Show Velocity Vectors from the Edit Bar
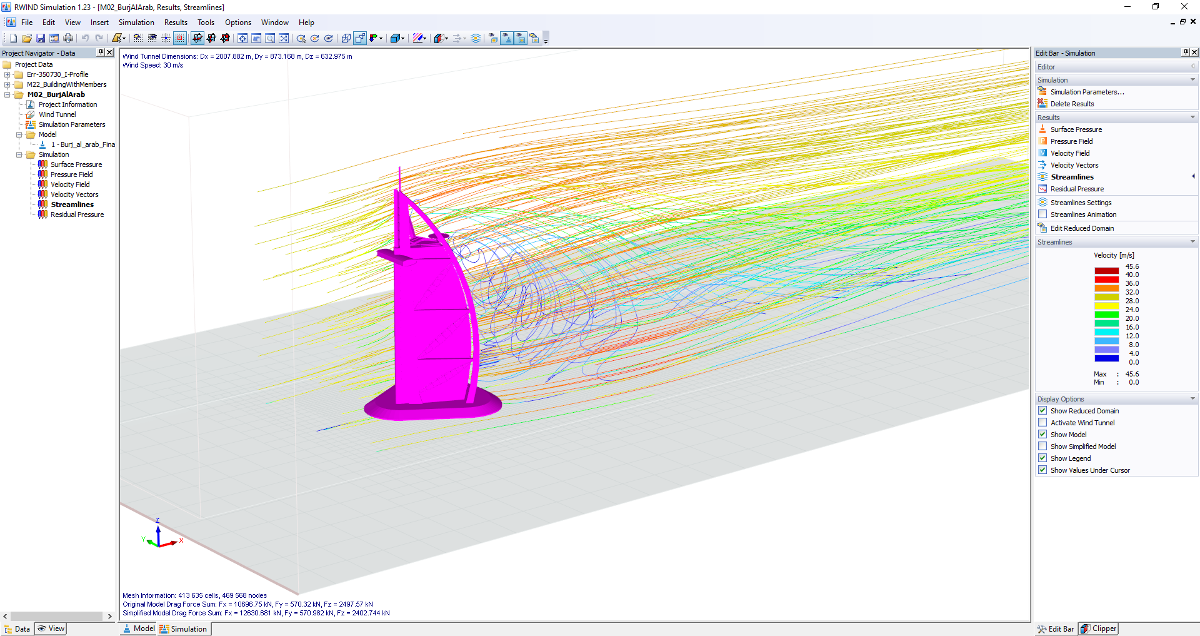Screen dimensions: 1200x636 click(x=1074, y=165)
